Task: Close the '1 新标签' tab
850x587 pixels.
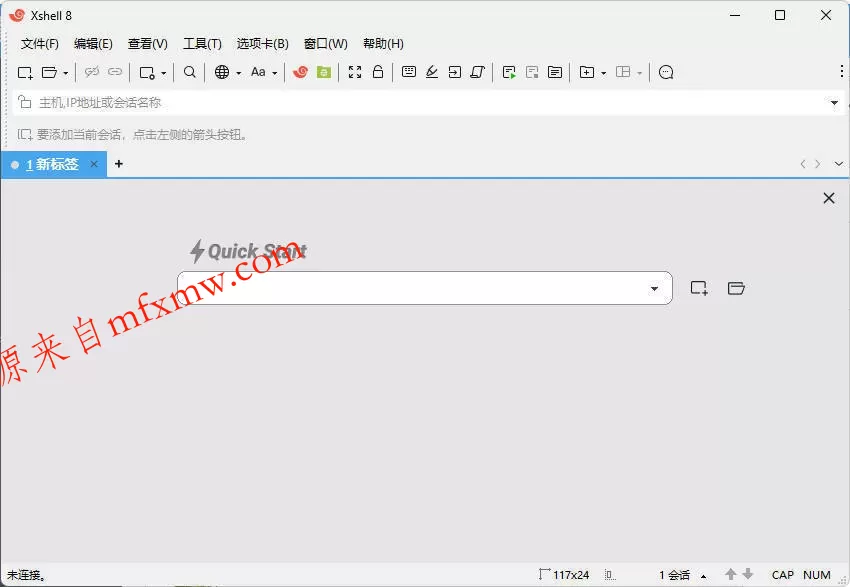Action: coord(94,164)
